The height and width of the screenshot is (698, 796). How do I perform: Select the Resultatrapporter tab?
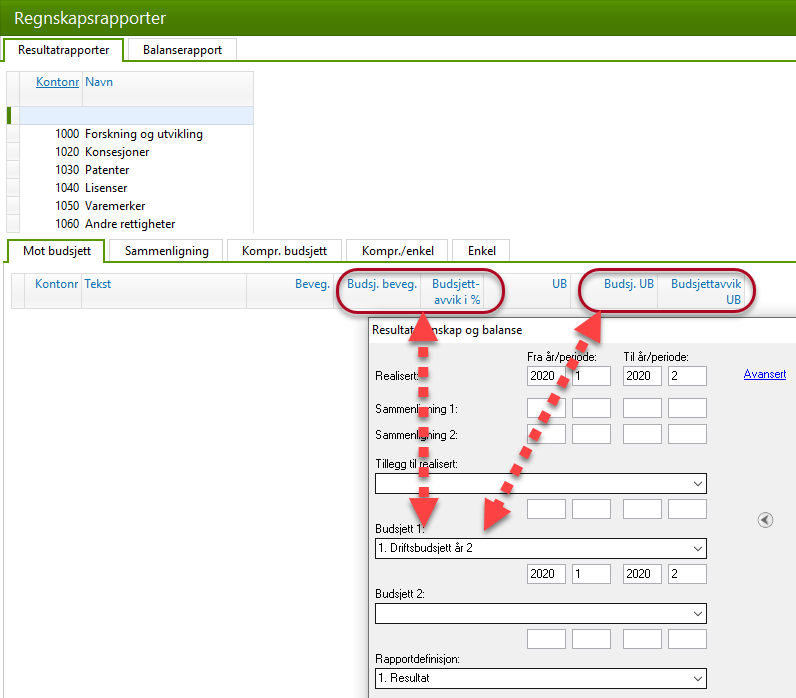pos(63,50)
